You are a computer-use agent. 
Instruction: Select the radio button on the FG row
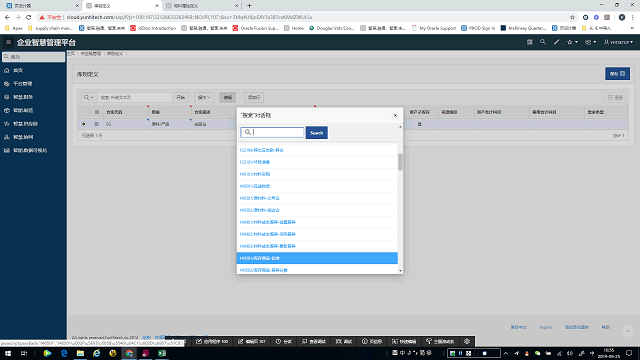coord(84,124)
